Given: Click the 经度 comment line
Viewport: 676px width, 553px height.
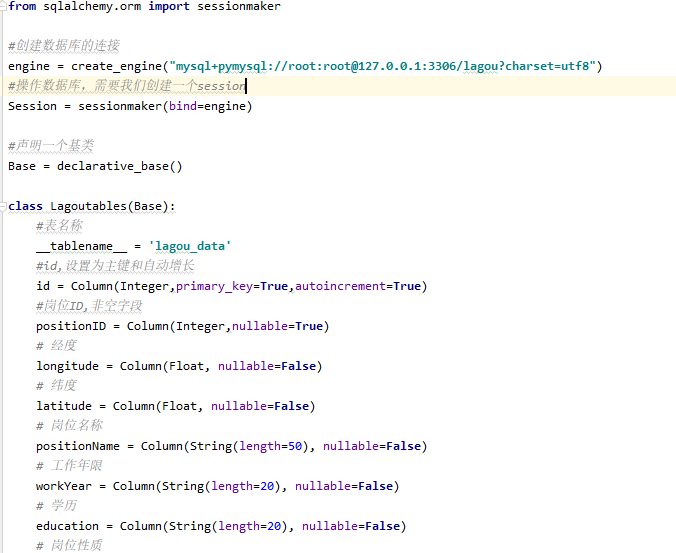Looking at the screenshot, I should pos(56,346).
